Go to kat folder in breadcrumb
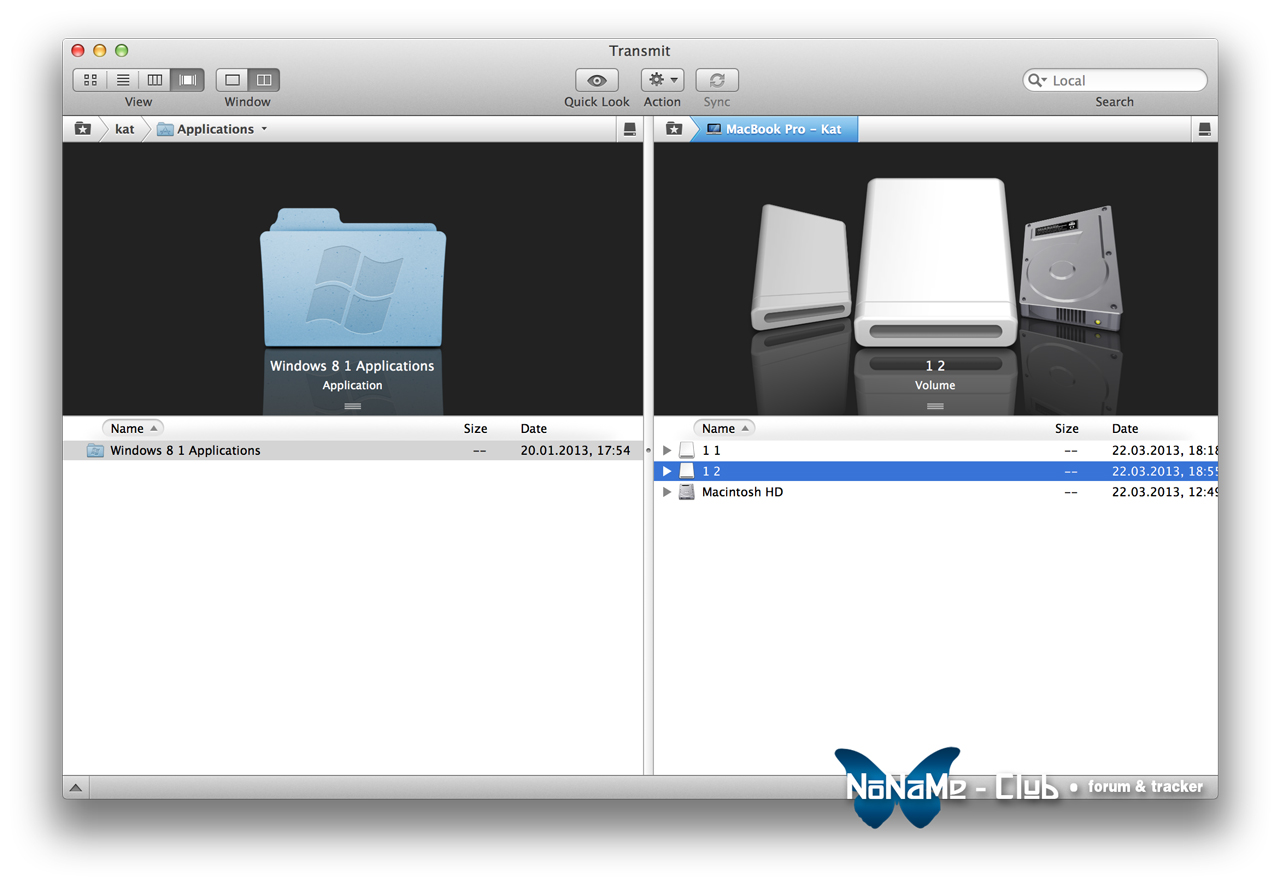 tap(124, 129)
